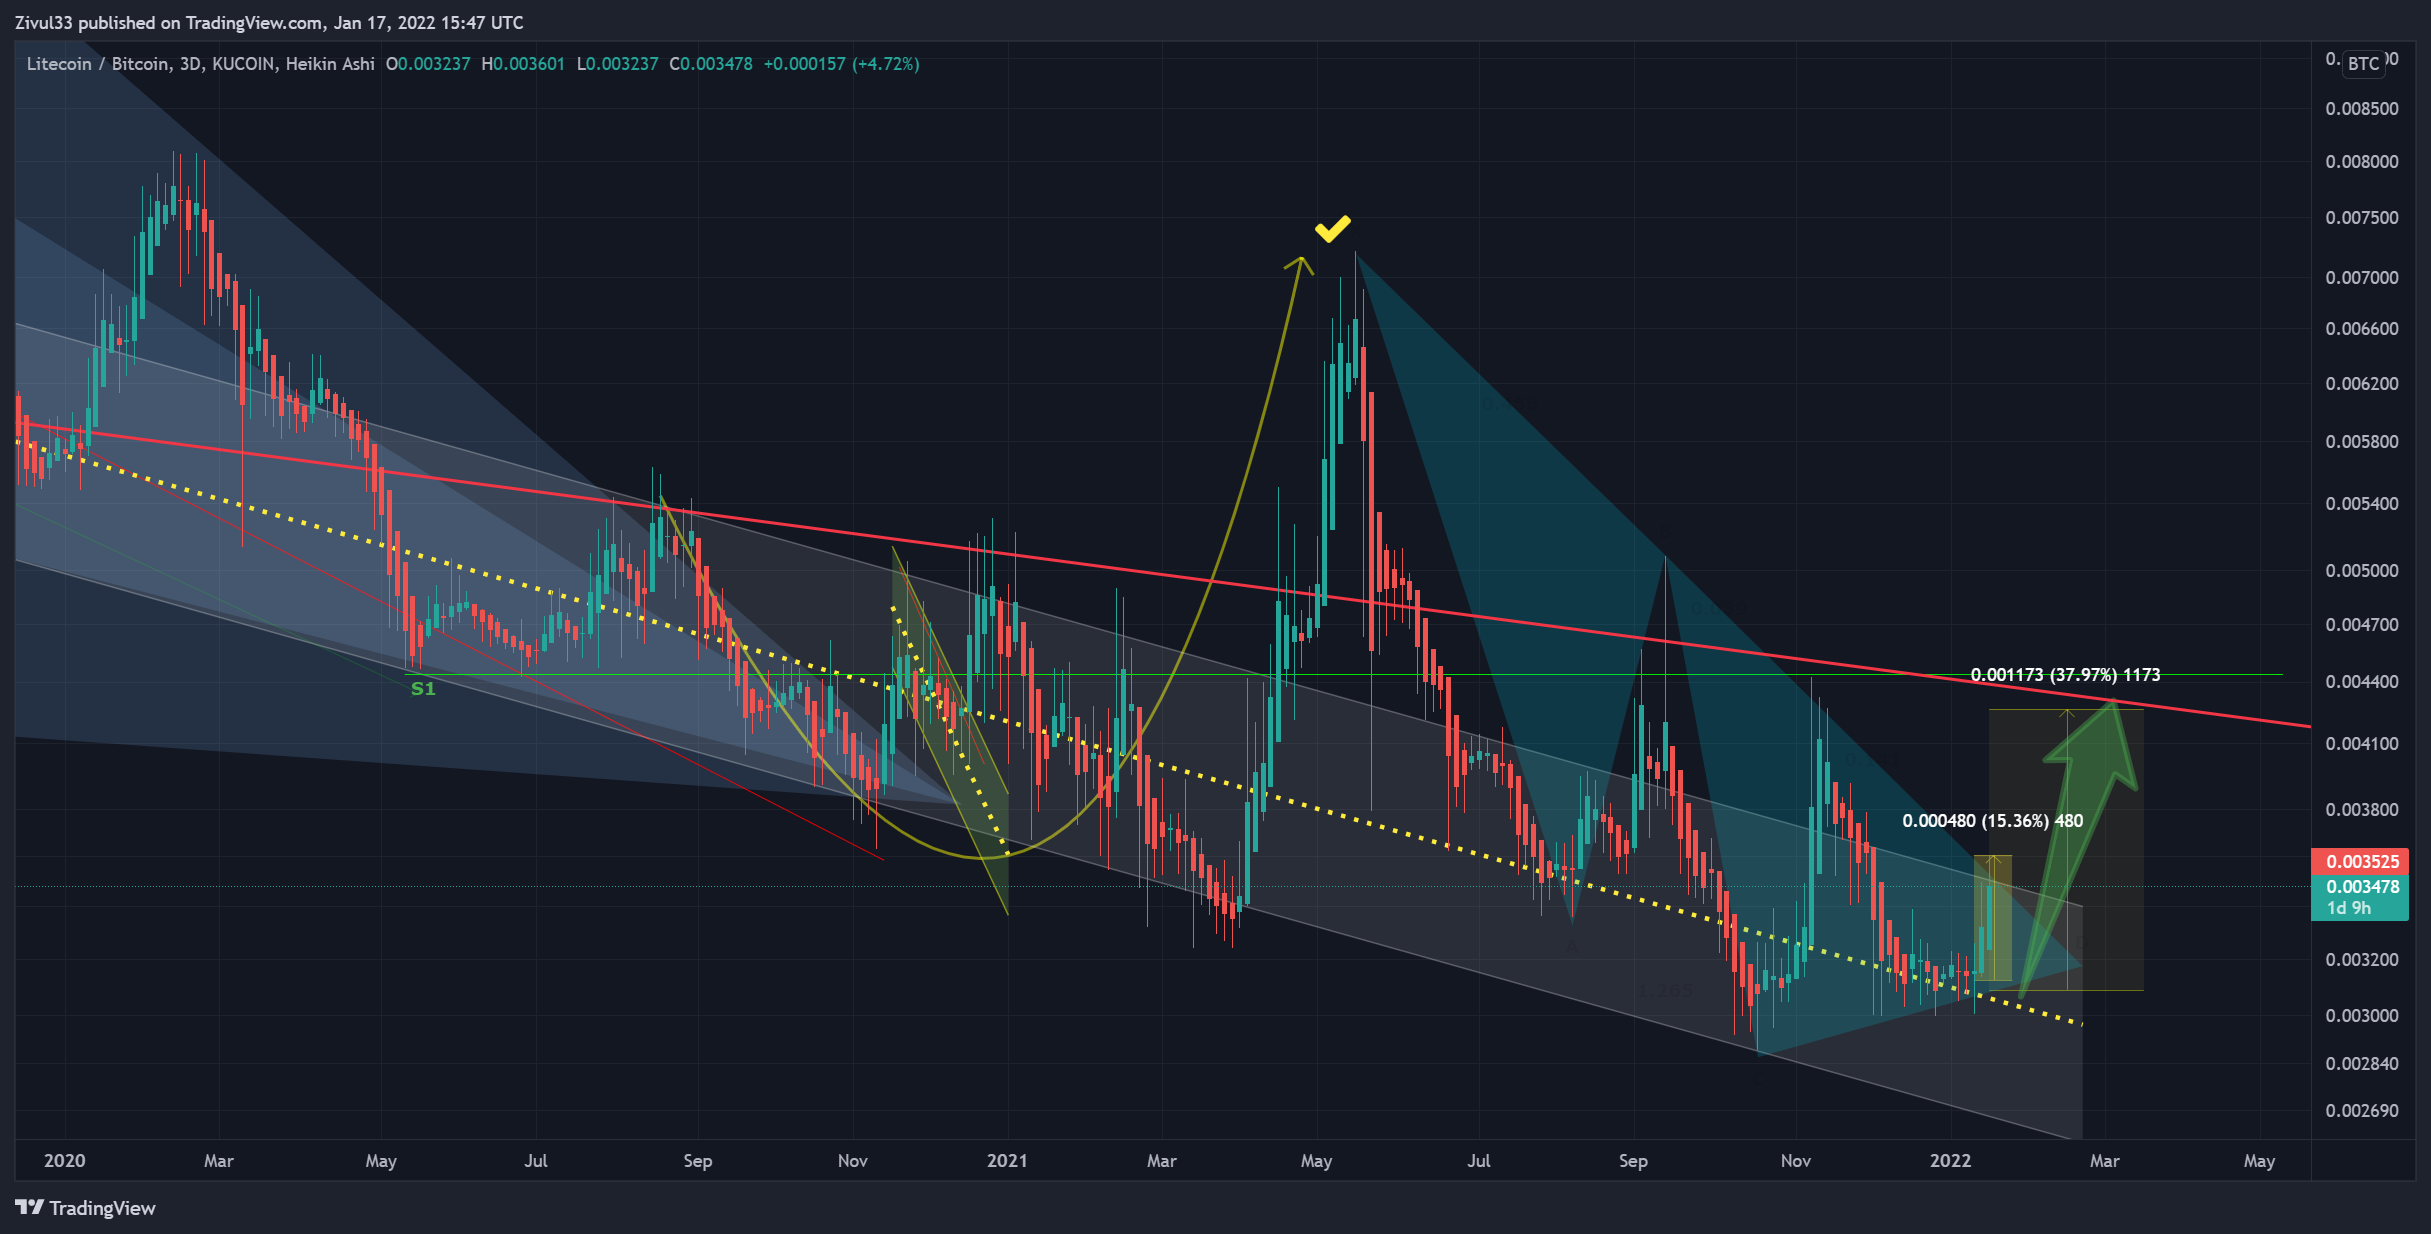The width and height of the screenshot is (2431, 1234).
Task: Click the 1d 9h countdown label
Action: pyautogui.click(x=2349, y=908)
